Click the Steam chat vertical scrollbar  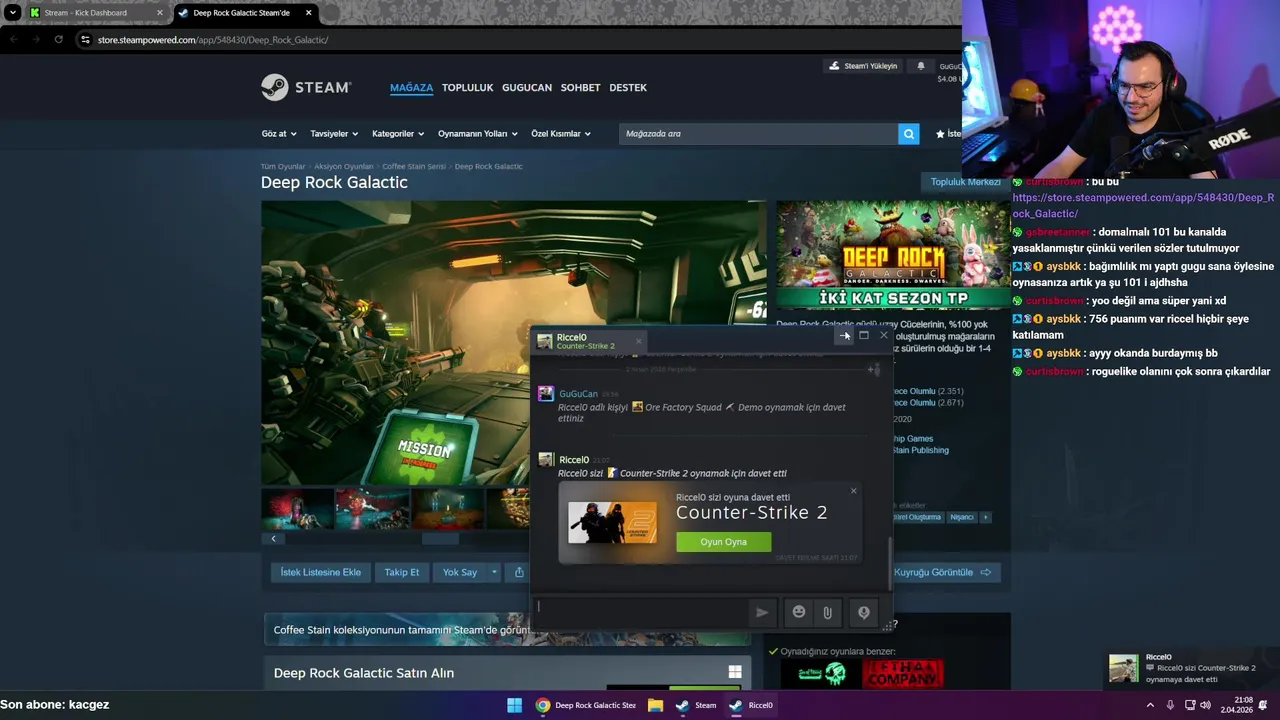point(889,563)
